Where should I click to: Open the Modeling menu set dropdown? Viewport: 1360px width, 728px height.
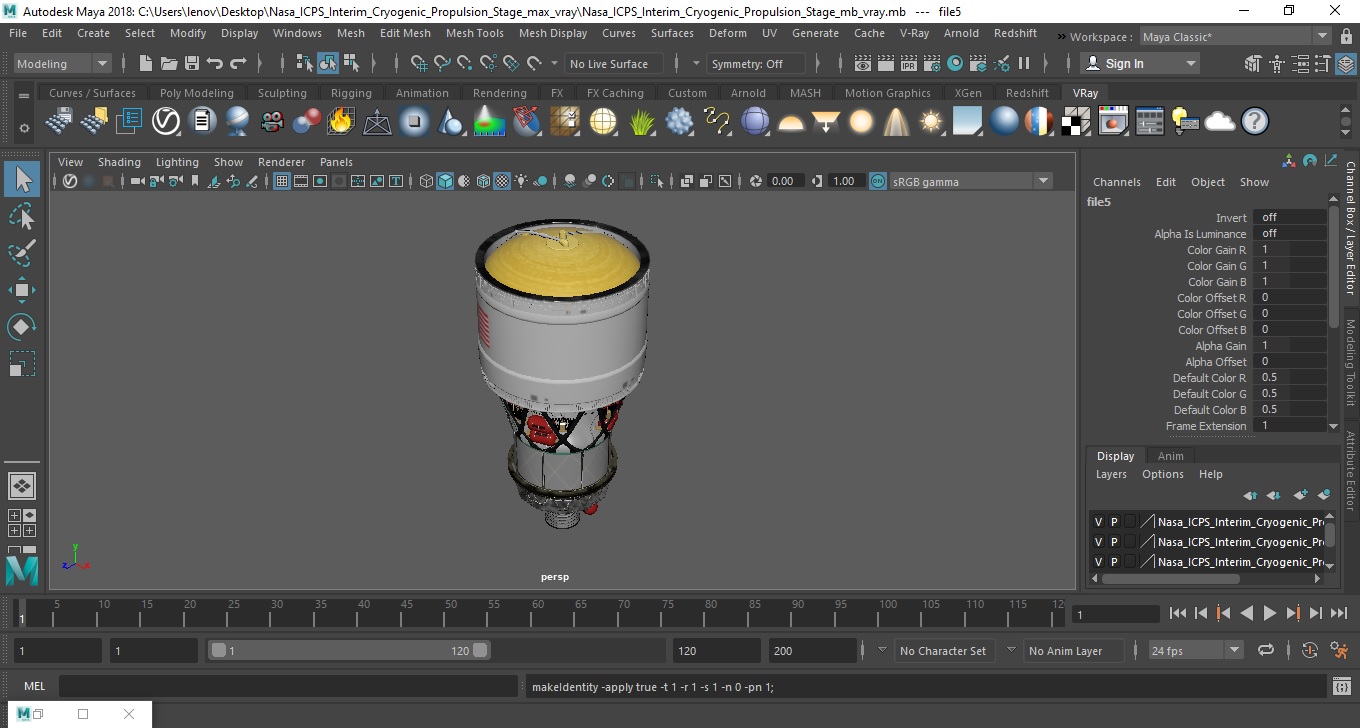click(x=62, y=63)
